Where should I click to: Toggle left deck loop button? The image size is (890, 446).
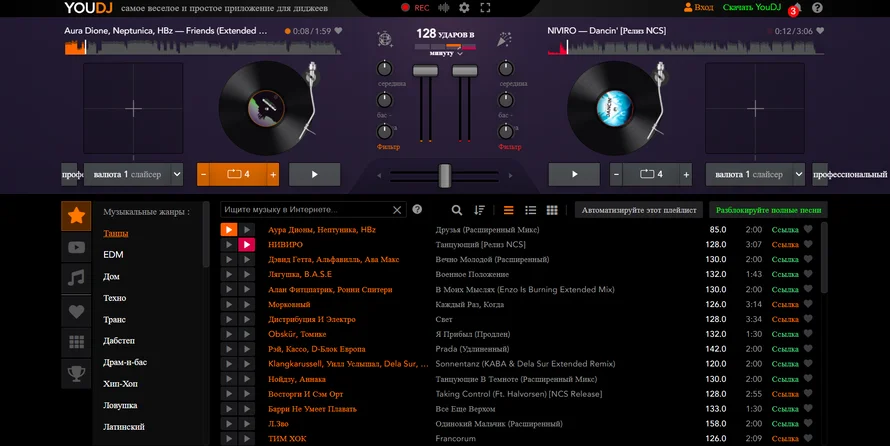(x=238, y=174)
